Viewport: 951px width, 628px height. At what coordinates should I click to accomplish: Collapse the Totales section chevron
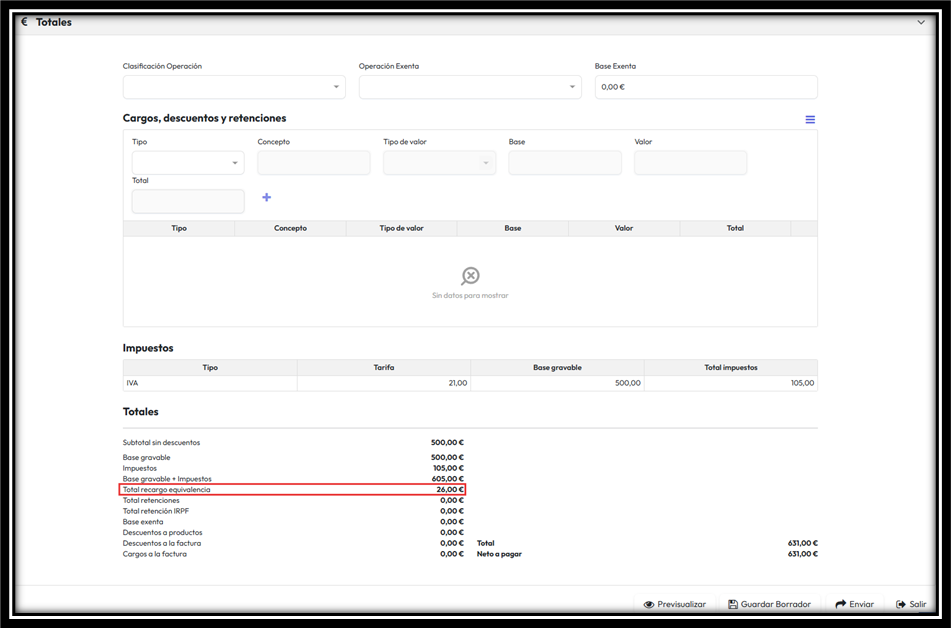click(x=921, y=22)
